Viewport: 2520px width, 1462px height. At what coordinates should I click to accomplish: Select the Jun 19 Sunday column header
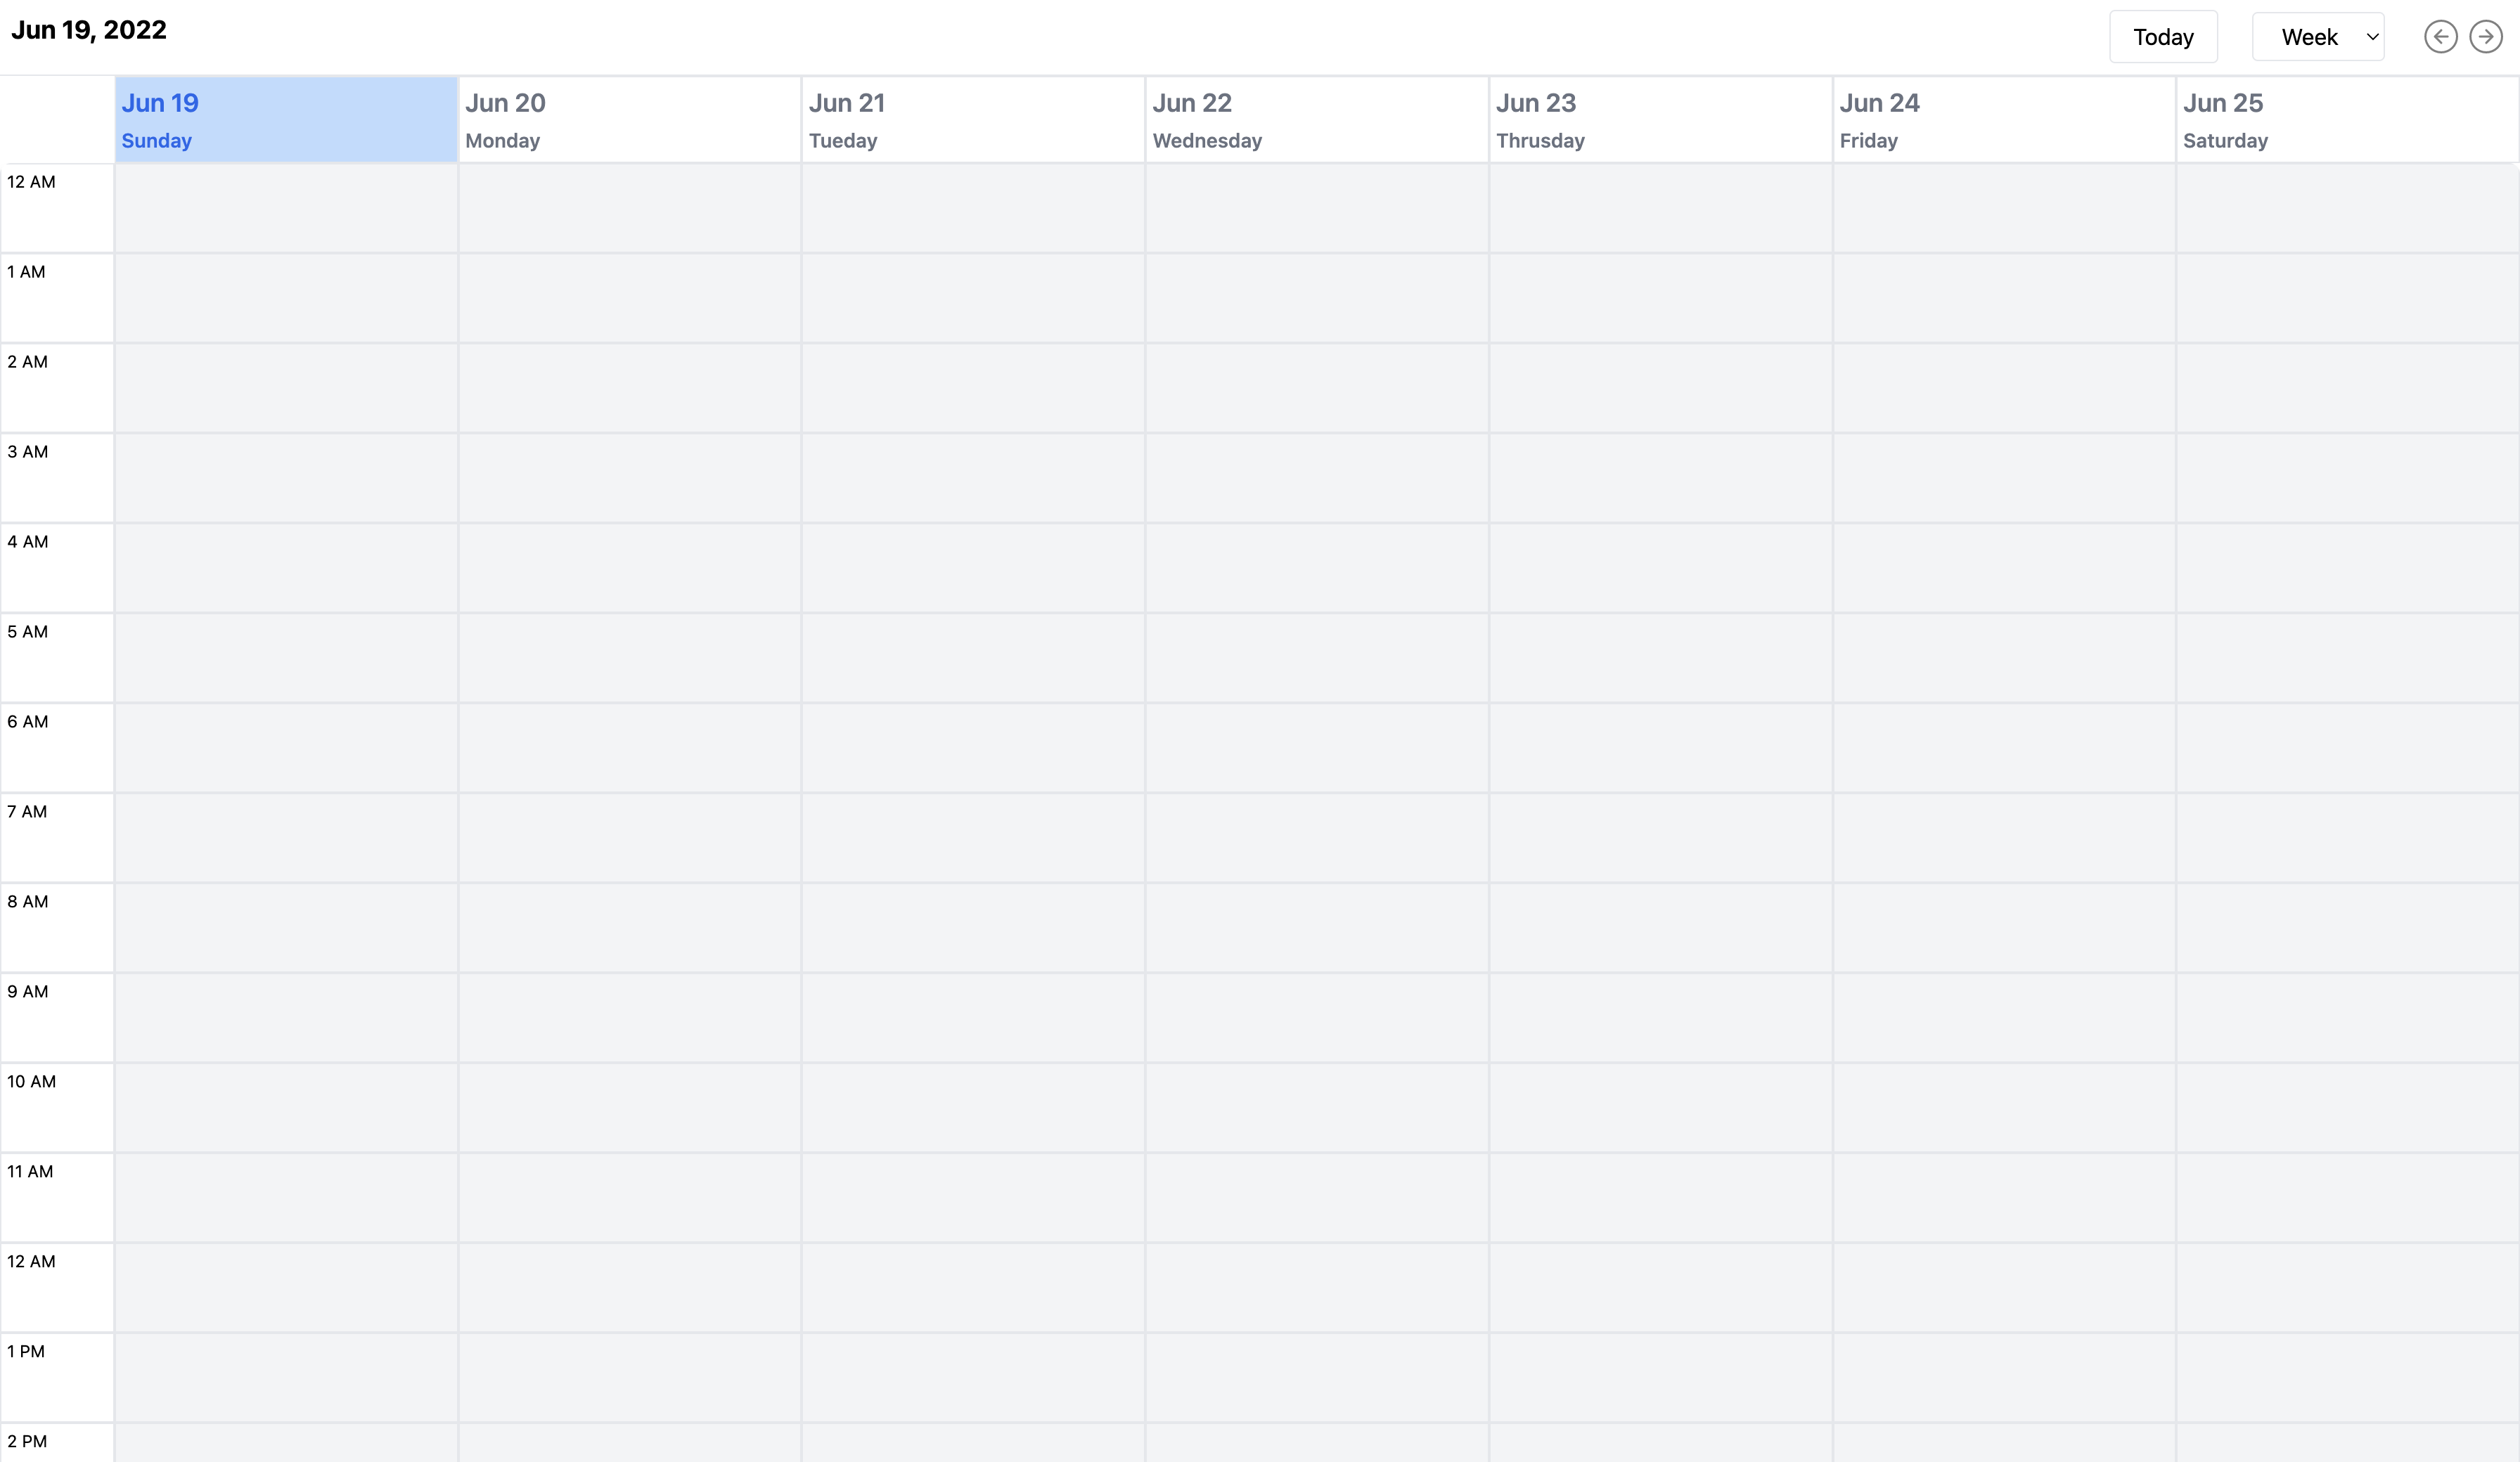tap(286, 120)
